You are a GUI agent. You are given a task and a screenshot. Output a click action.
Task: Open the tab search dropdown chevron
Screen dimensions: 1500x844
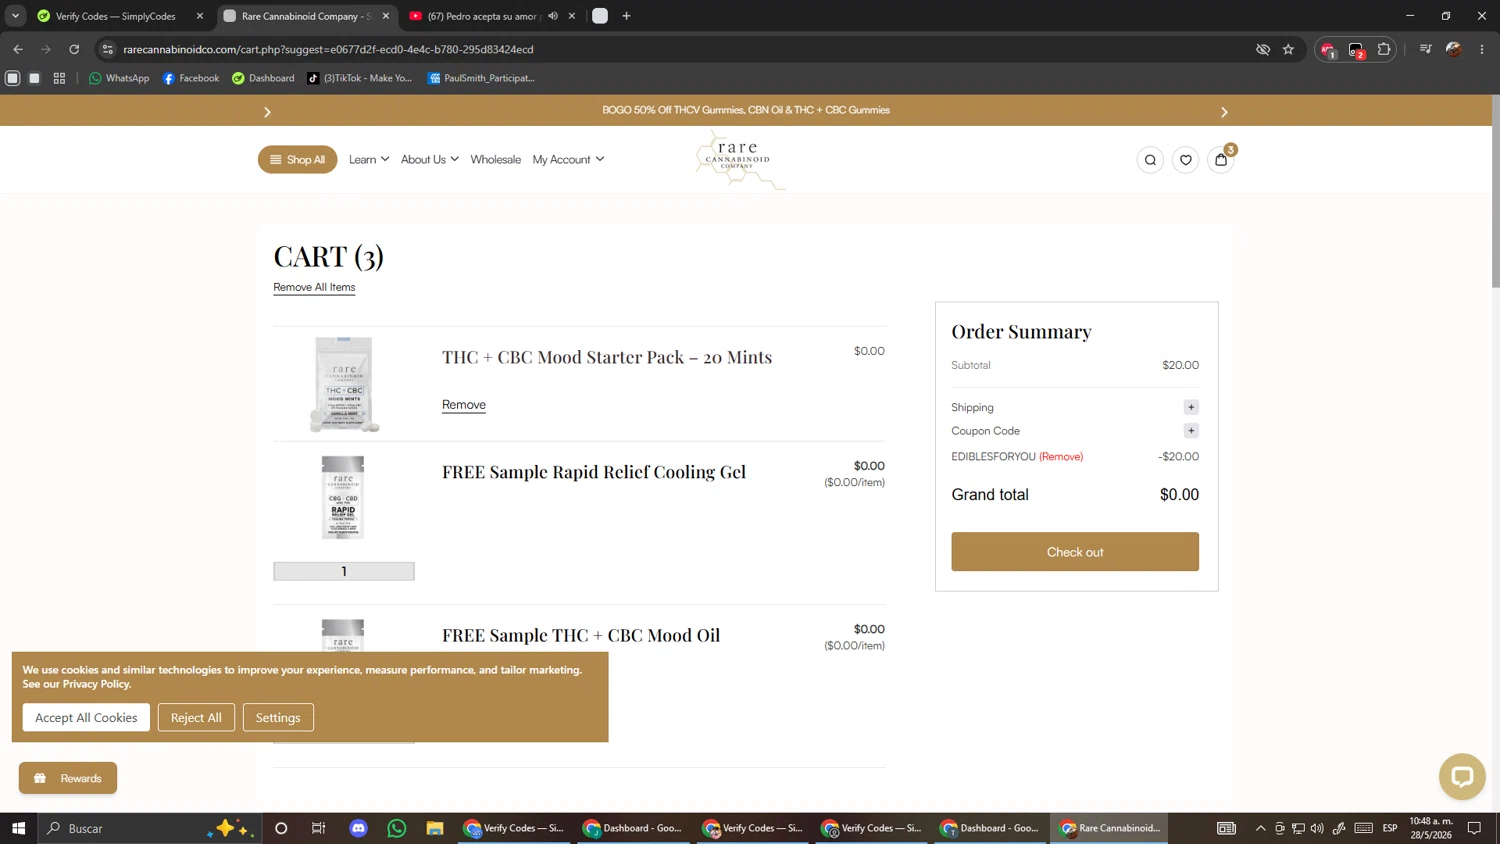coord(16,16)
